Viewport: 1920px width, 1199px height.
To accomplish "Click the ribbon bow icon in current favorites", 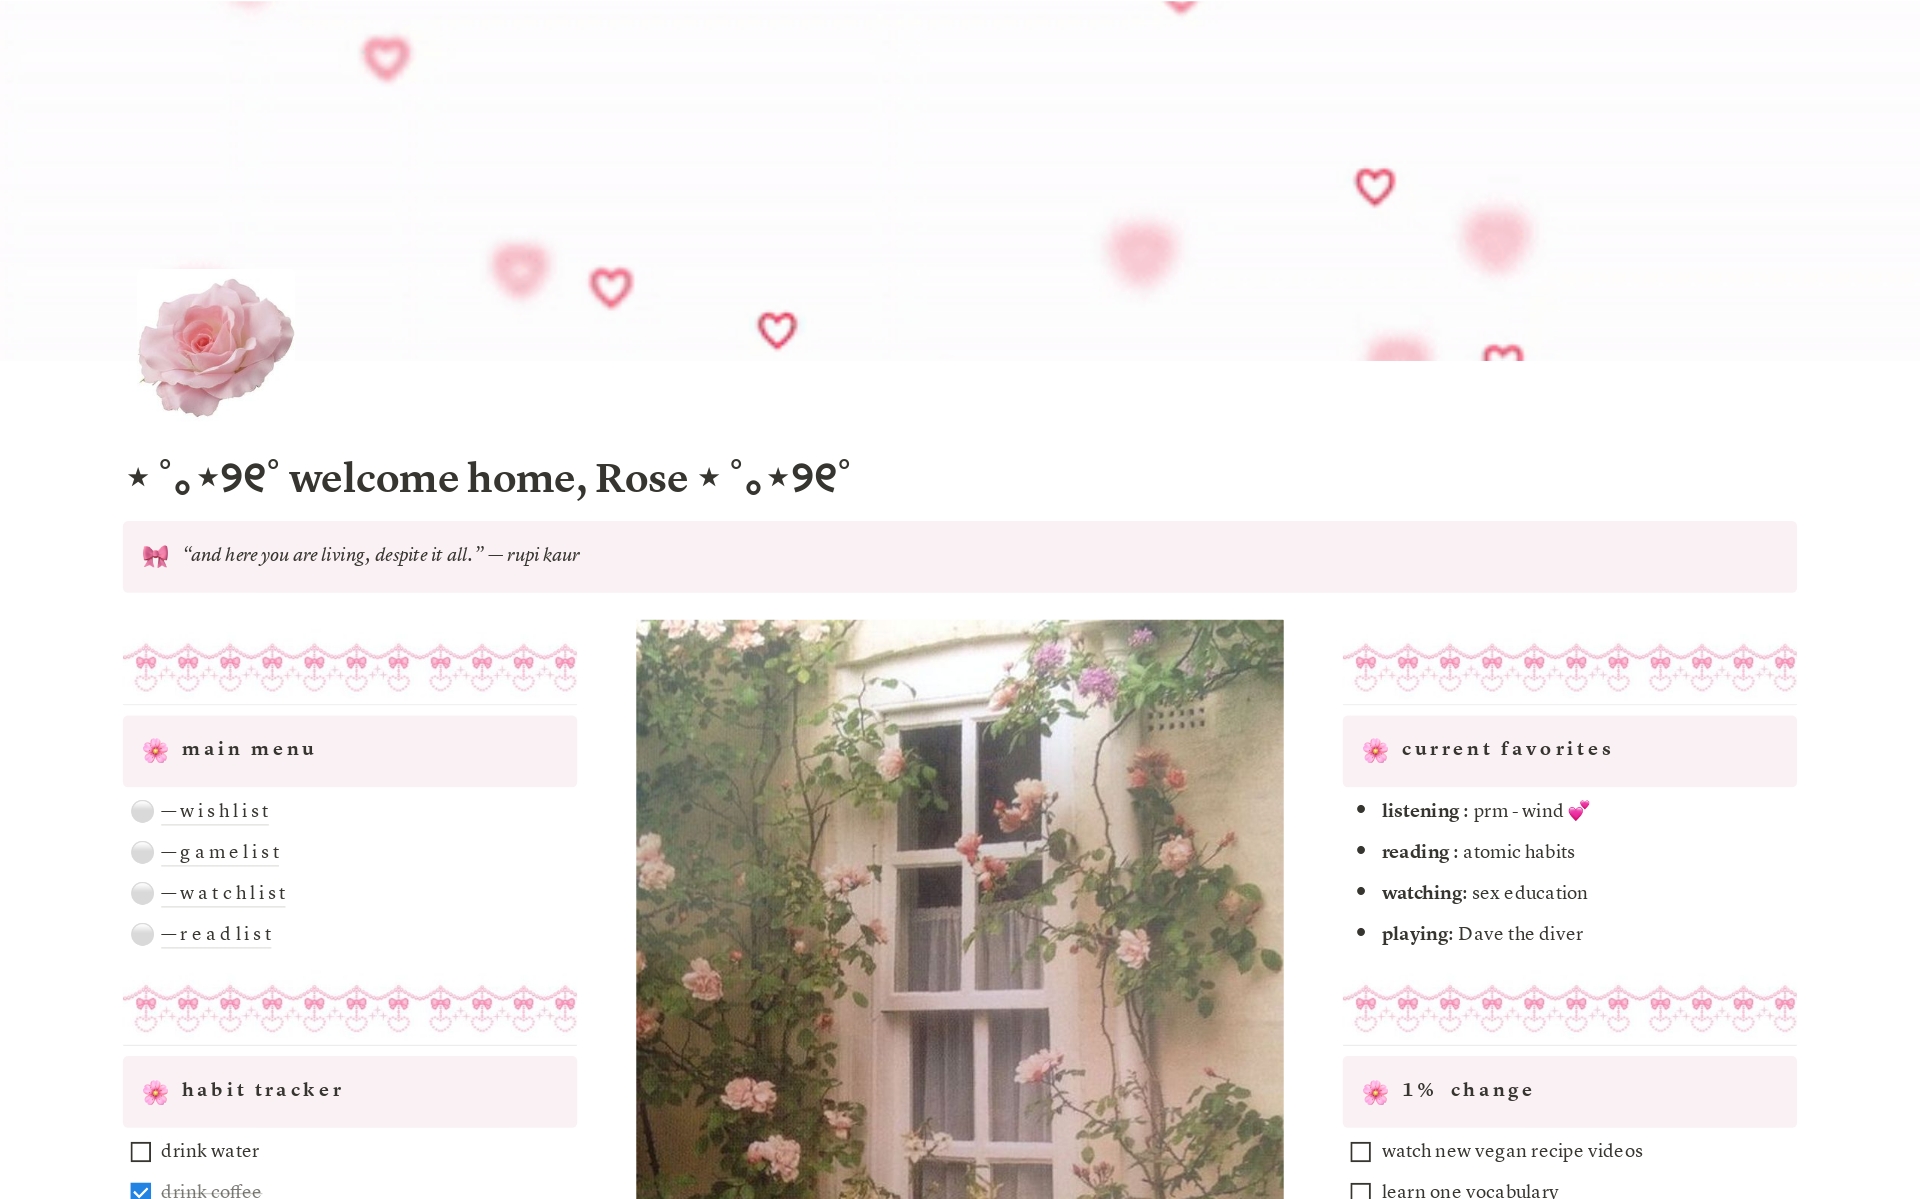I will tap(1372, 747).
